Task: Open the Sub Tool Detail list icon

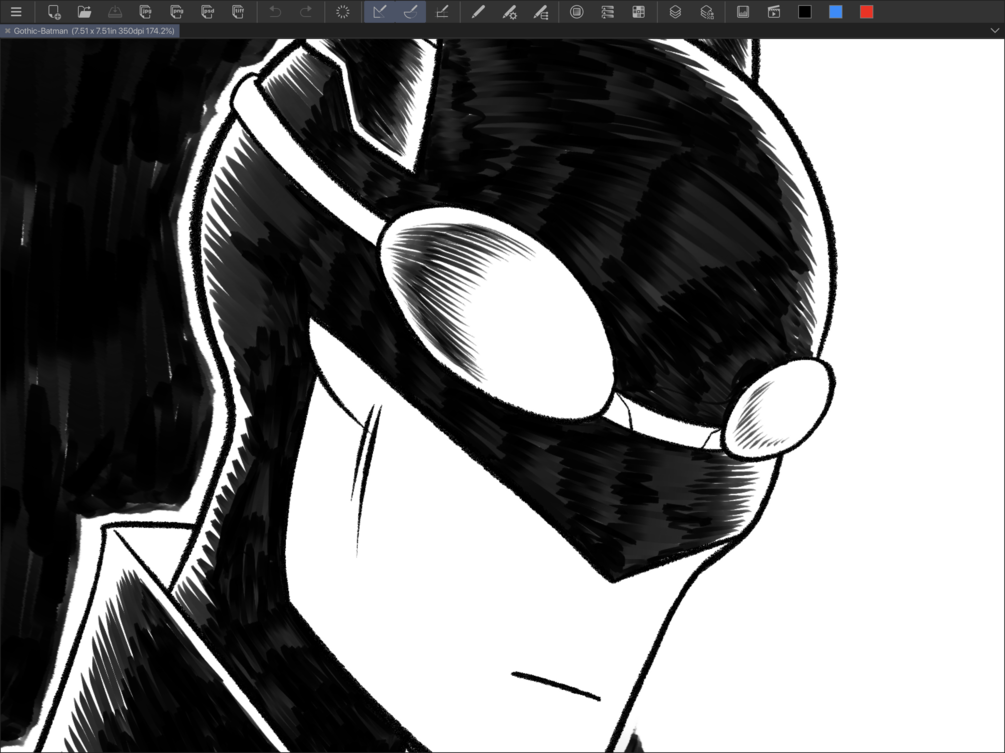Action: coord(608,12)
